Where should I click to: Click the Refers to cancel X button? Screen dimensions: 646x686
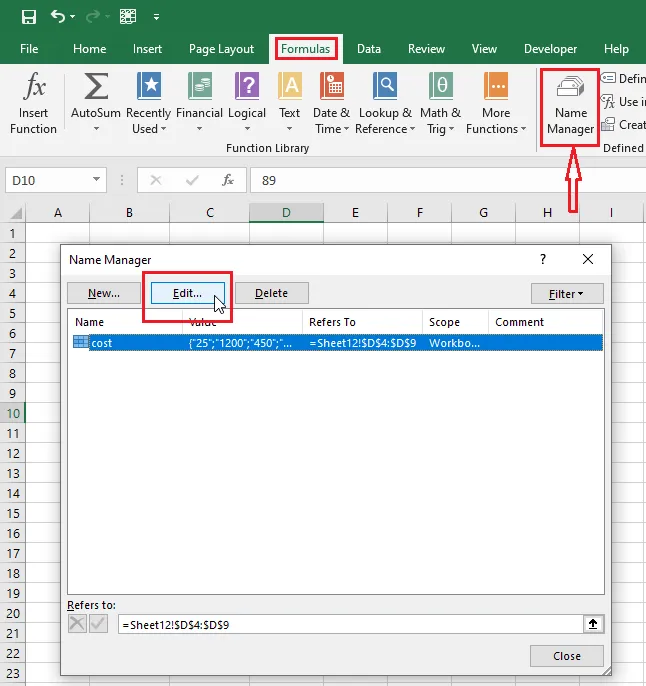(77, 623)
